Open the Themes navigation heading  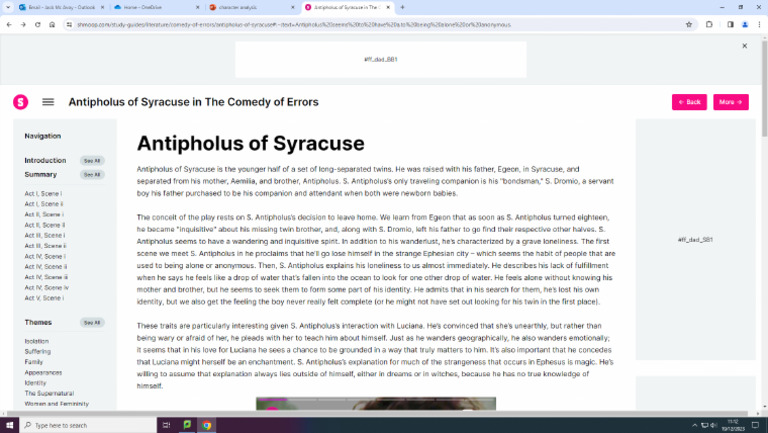pos(38,322)
